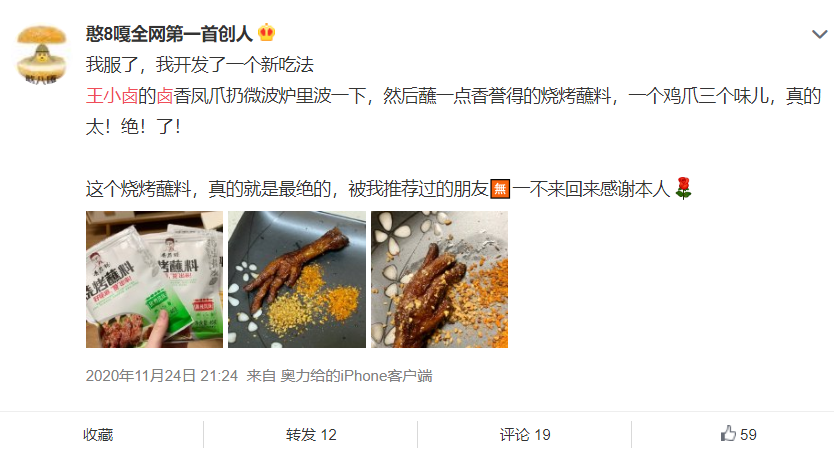The width and height of the screenshot is (834, 449).
Task: Click the like count 59
Action: [x=748, y=435]
